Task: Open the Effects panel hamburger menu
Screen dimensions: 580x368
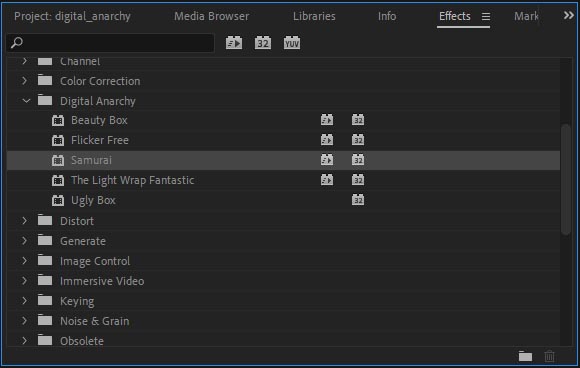Action: pyautogui.click(x=486, y=16)
